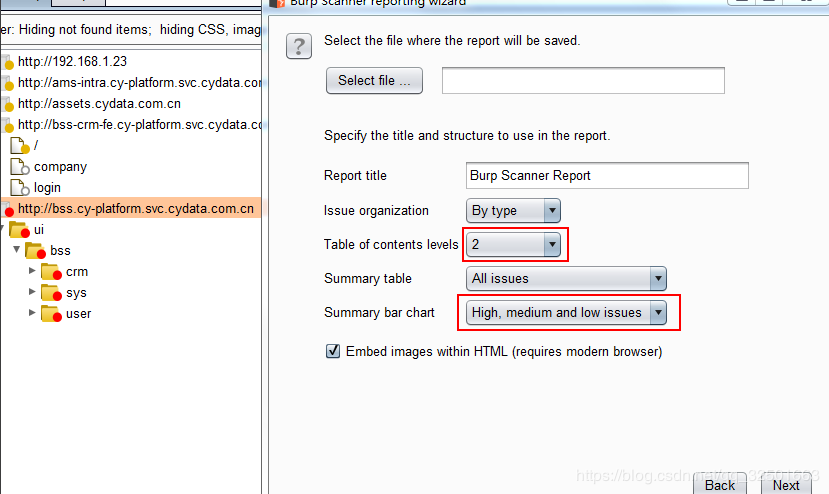Expand the crm folder arrow
Image resolution: width=829 pixels, height=494 pixels.
pyautogui.click(x=32, y=270)
